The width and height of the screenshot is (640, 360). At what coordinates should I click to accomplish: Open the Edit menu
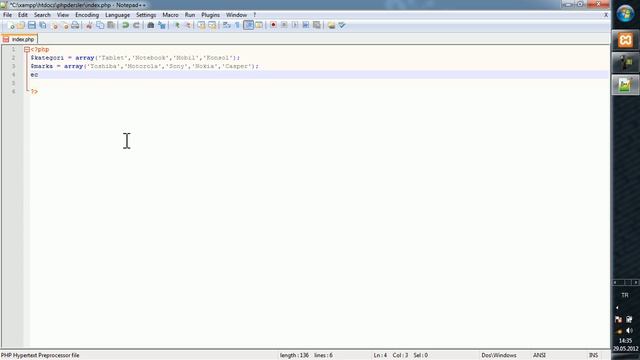pyautogui.click(x=23, y=15)
